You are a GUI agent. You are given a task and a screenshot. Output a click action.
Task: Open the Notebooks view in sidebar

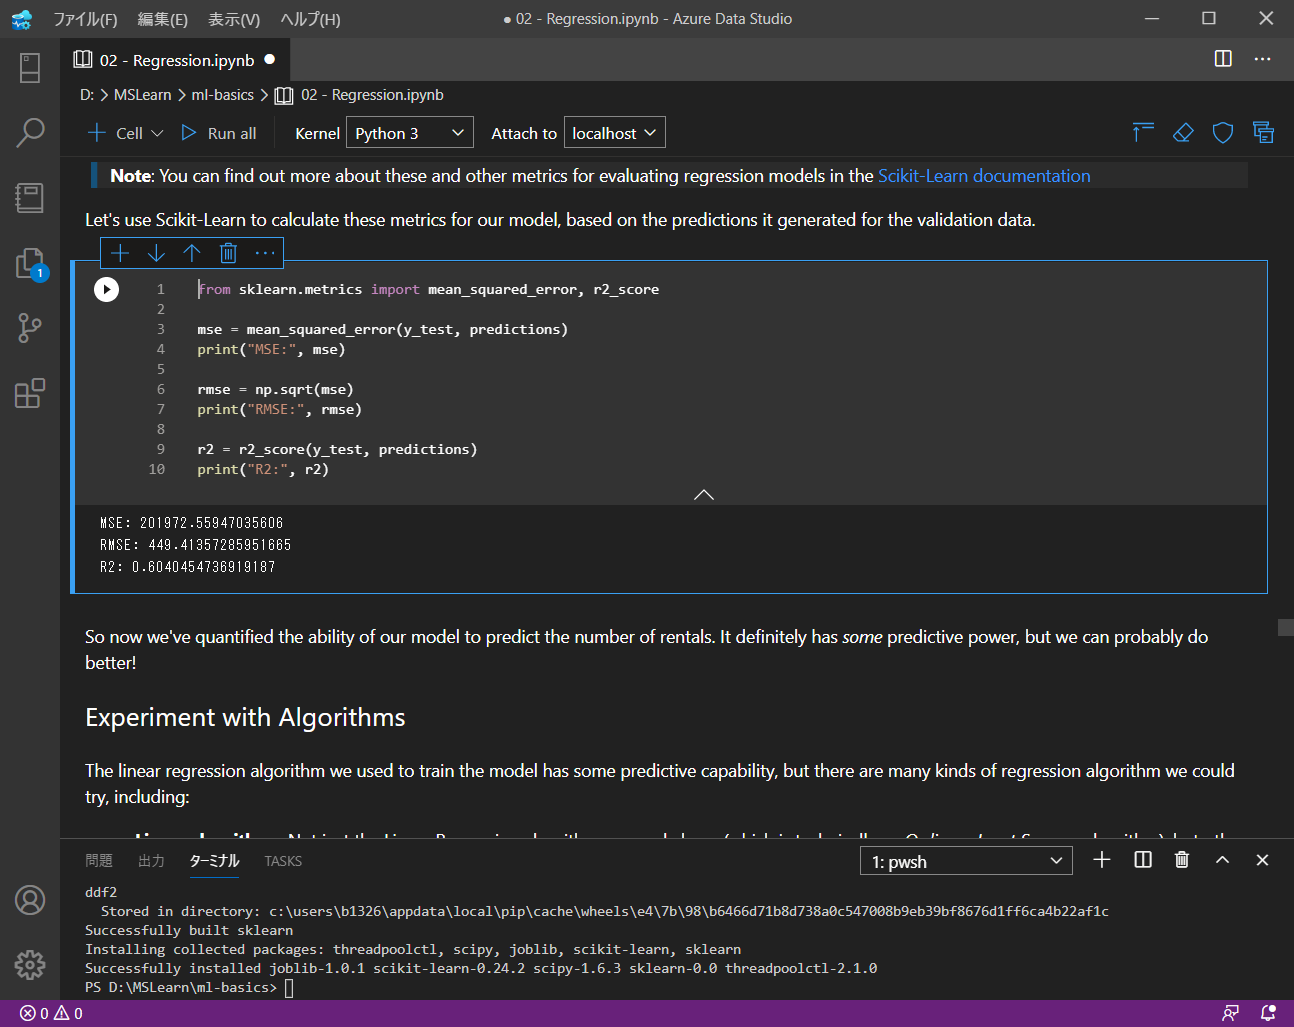[30, 197]
